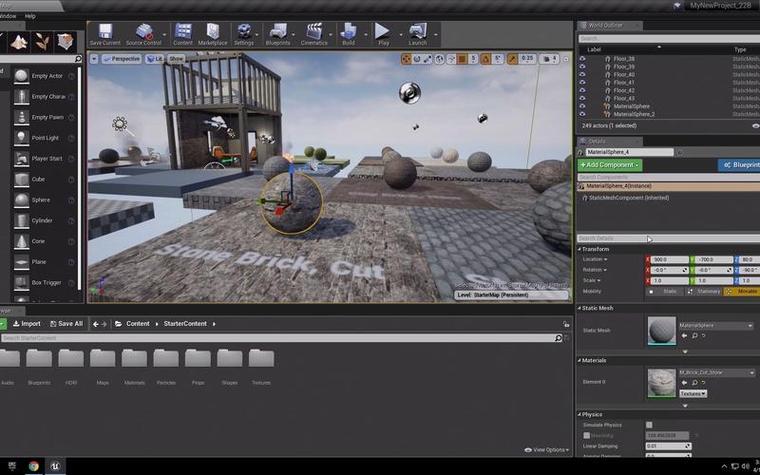Viewport: 760px width, 475px height.
Task: Select the Point Light item in Place panel
Action: tap(45, 138)
